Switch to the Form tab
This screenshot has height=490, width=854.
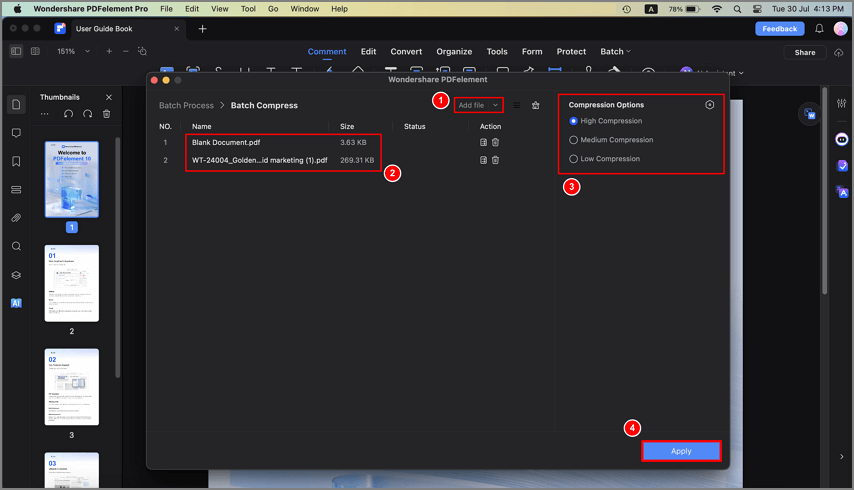pos(532,51)
